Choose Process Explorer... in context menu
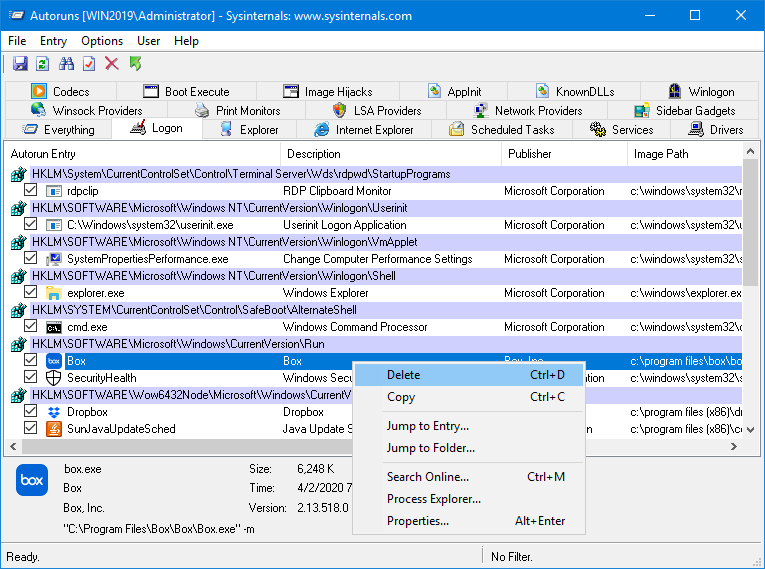 pyautogui.click(x=469, y=499)
